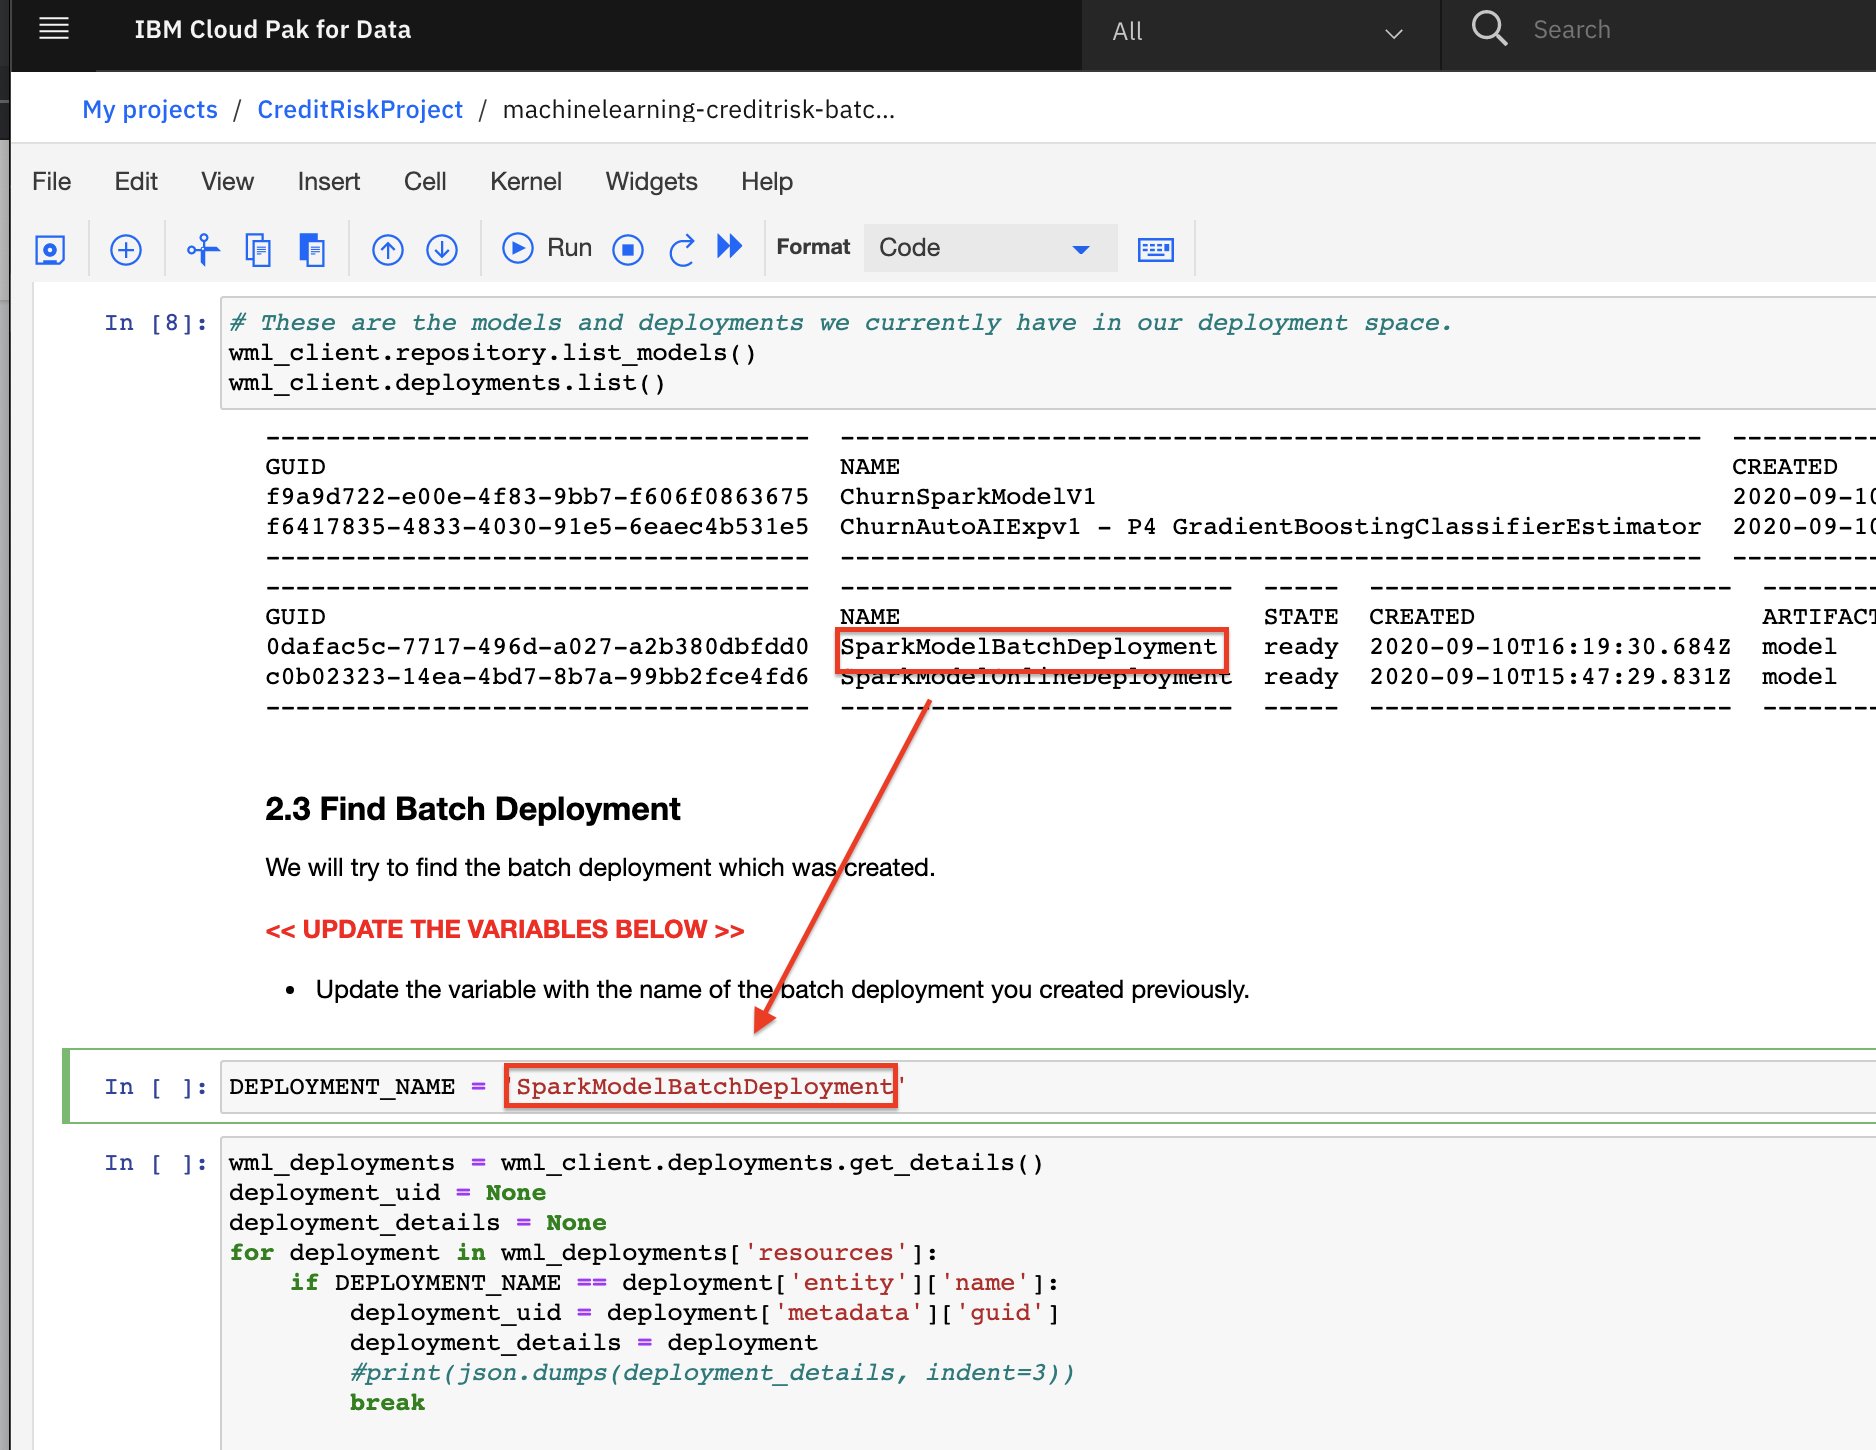Viewport: 1876px width, 1450px height.
Task: Click SparkModelBatchDeployment in the deployments list
Action: click(x=1029, y=647)
